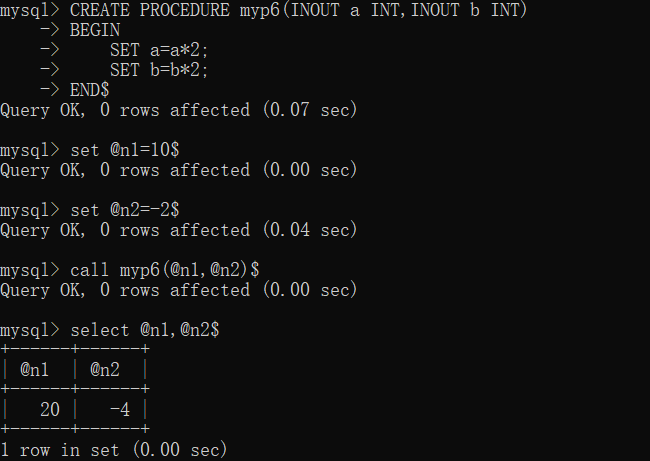
Task: Click the SET a=a*2 statement
Action: pos(159,50)
